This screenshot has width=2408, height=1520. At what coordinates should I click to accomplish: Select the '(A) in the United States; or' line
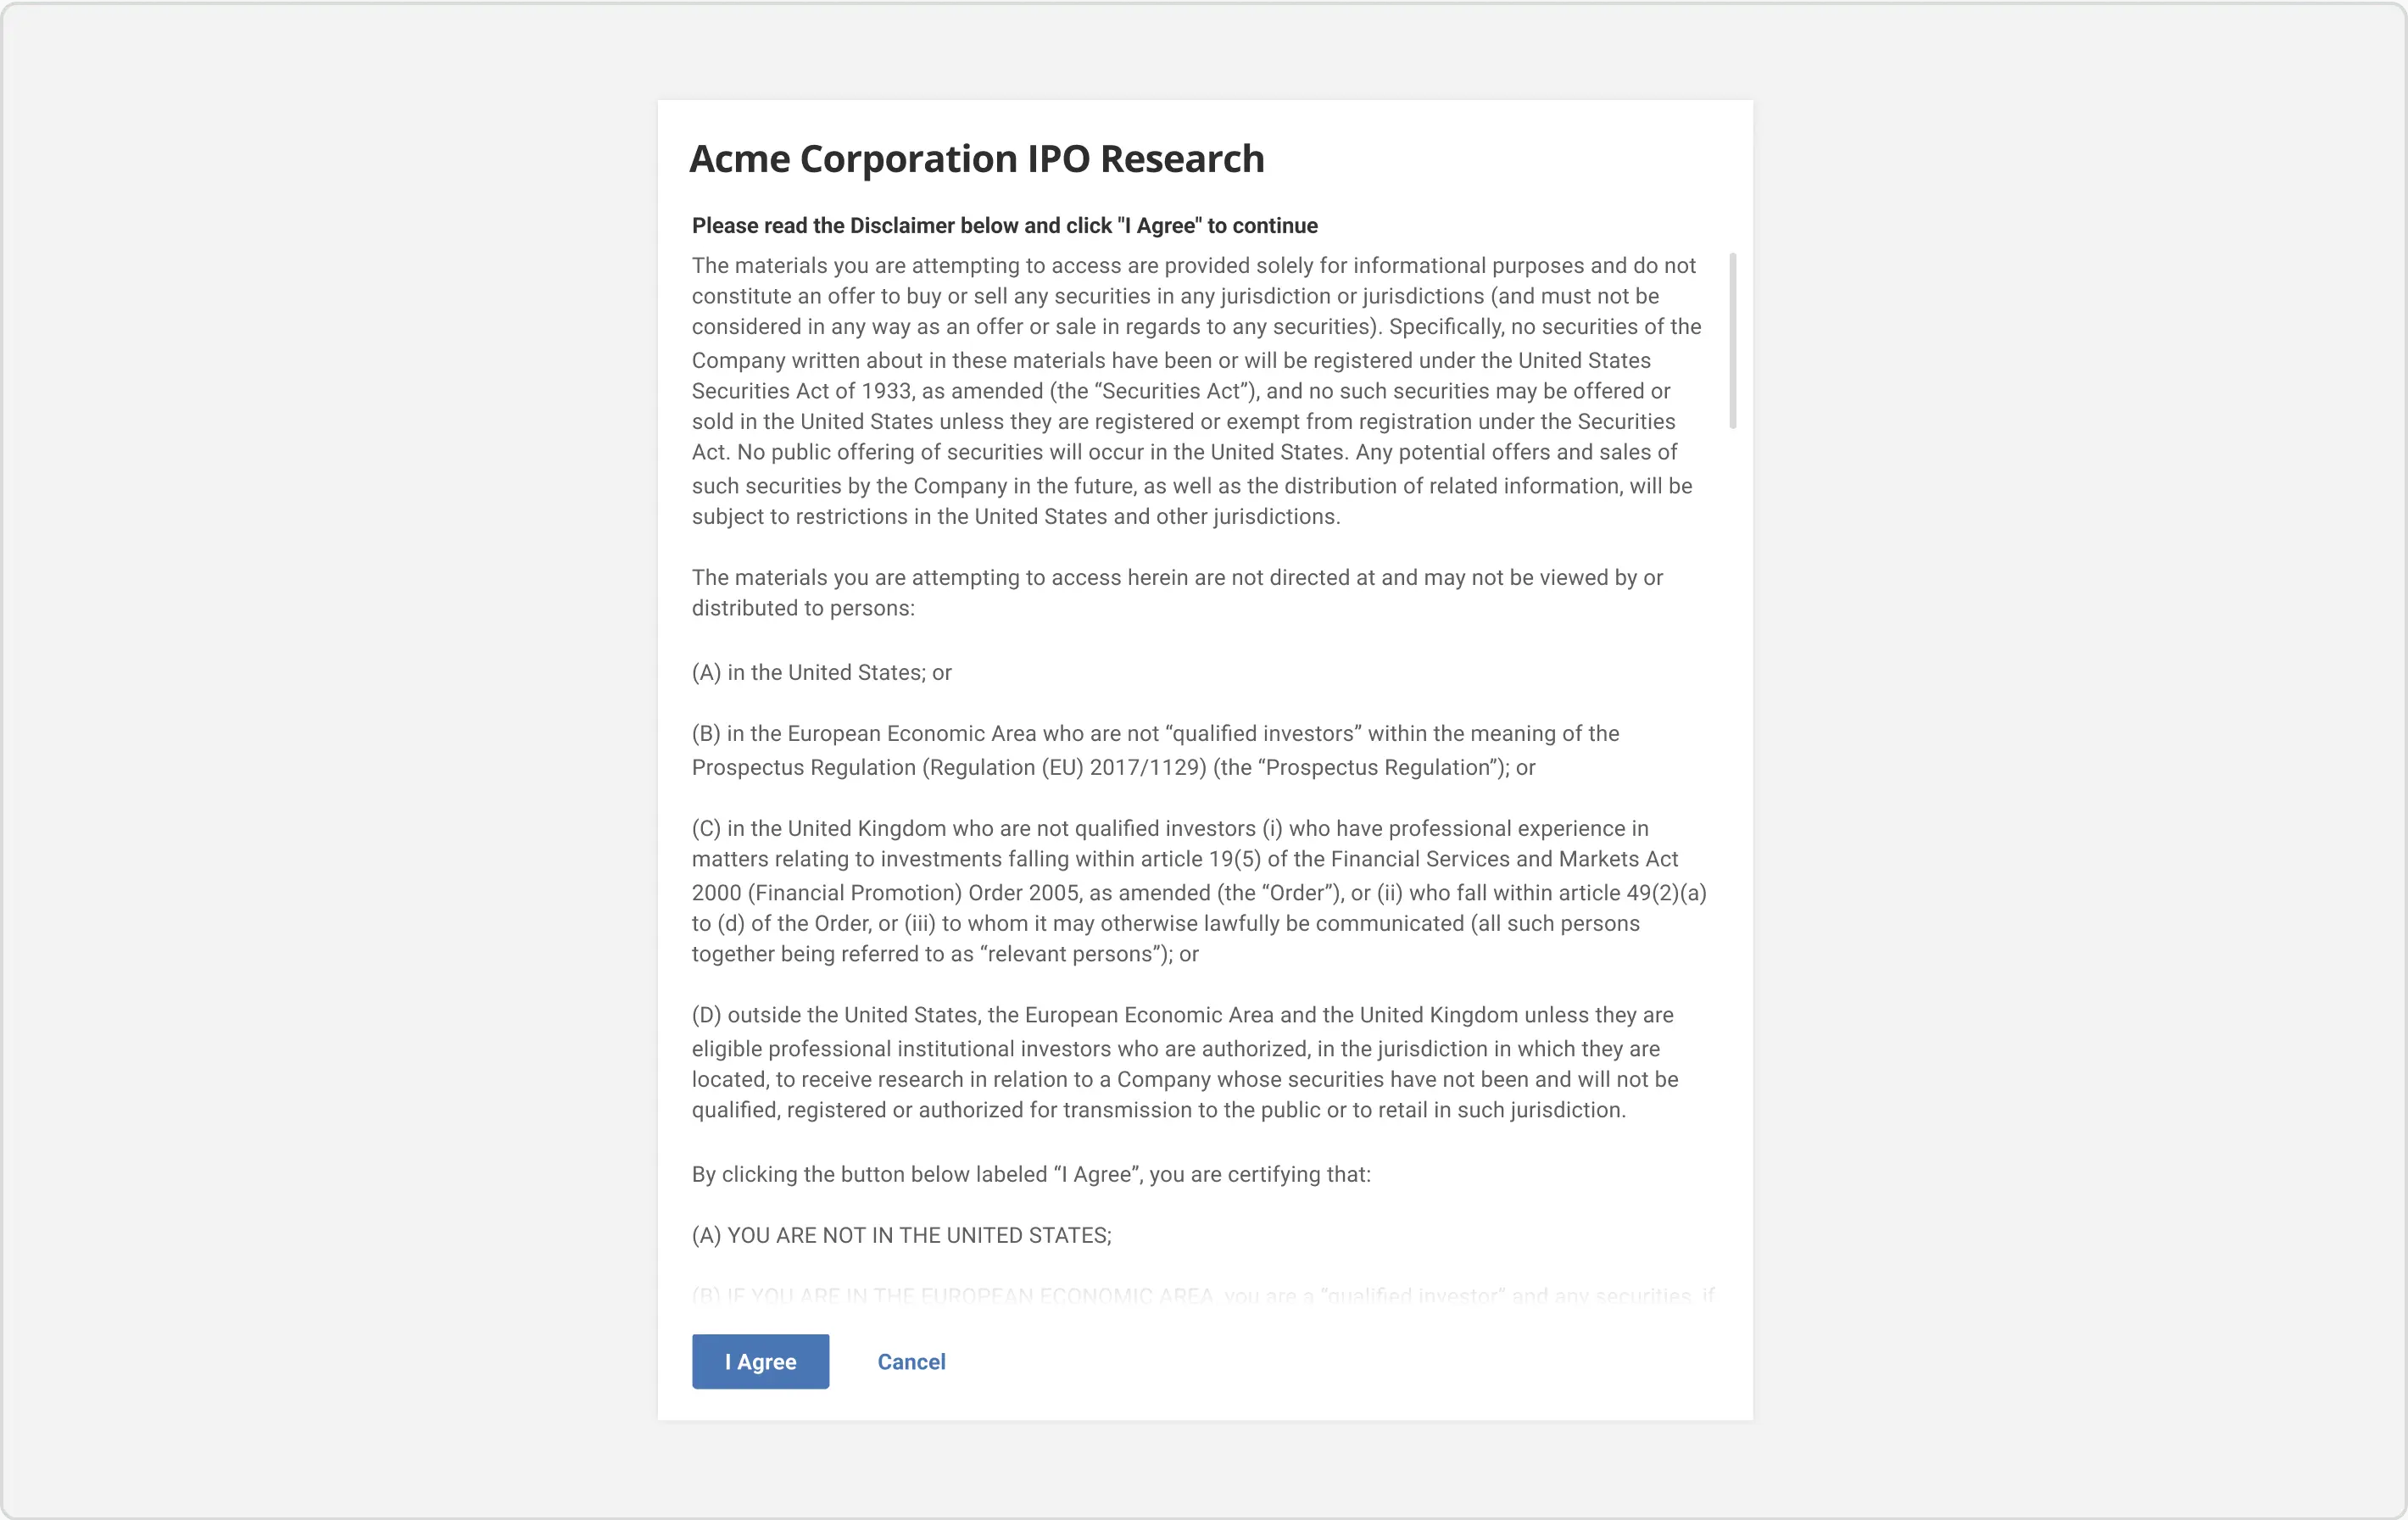822,672
